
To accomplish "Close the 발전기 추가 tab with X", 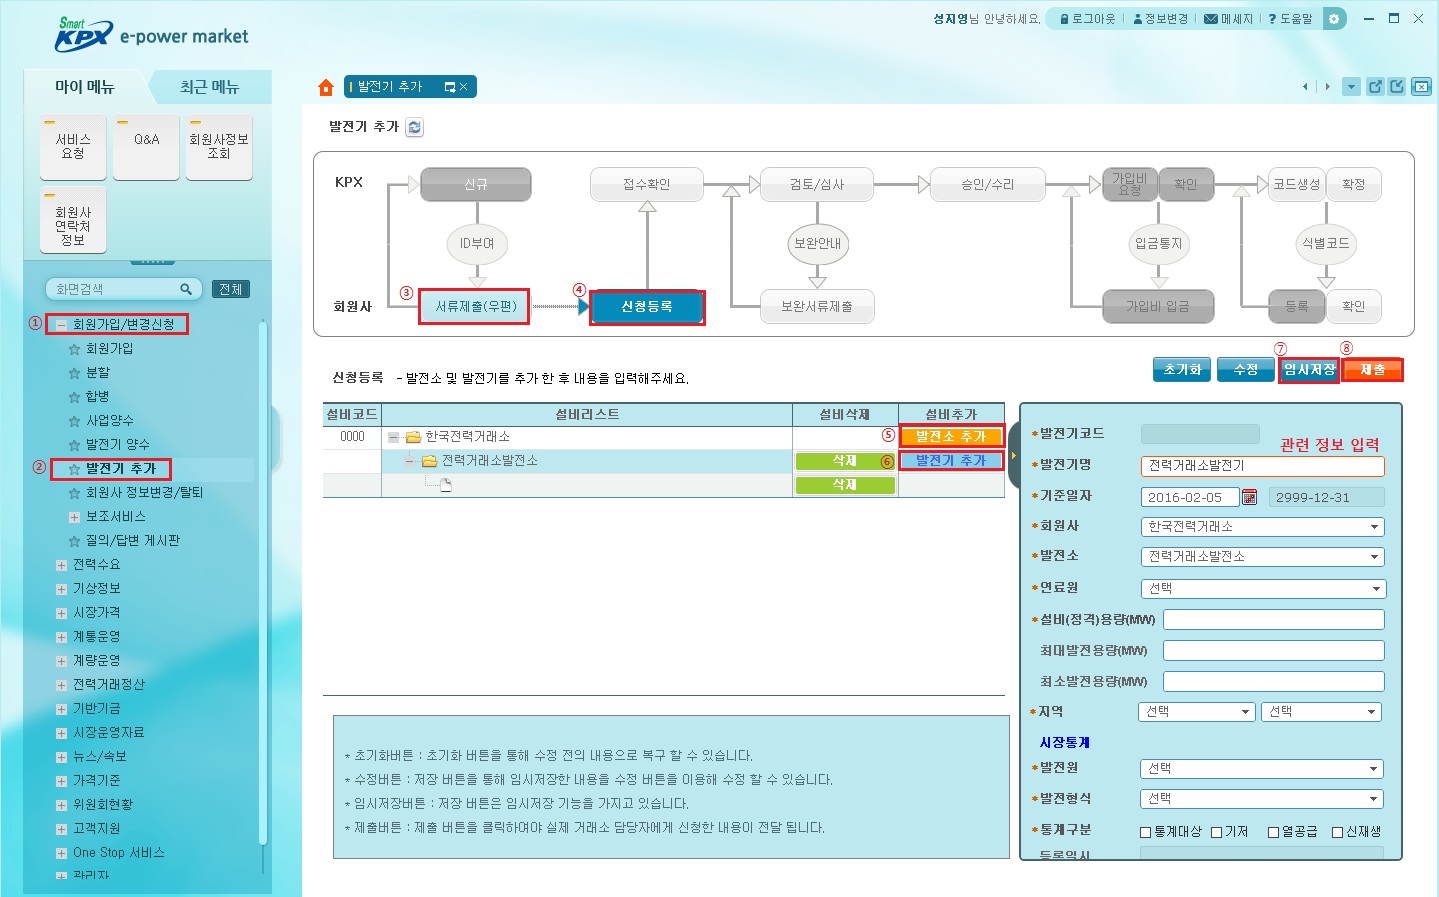I will coord(463,87).
